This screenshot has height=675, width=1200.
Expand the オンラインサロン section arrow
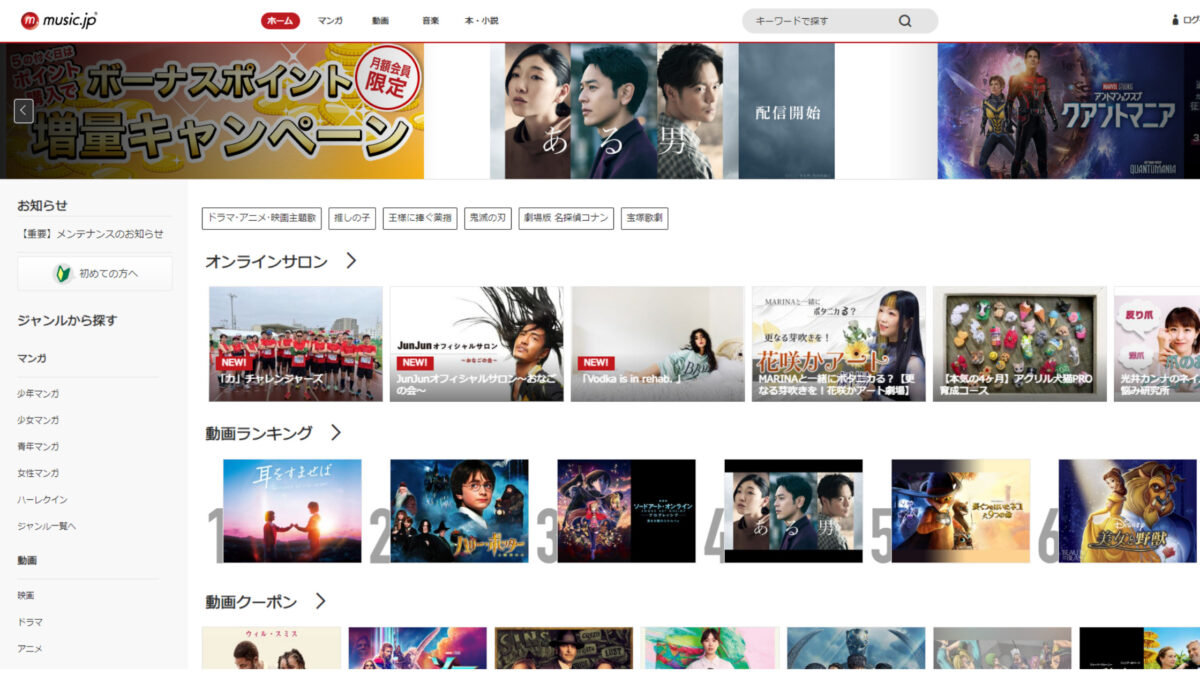point(351,261)
